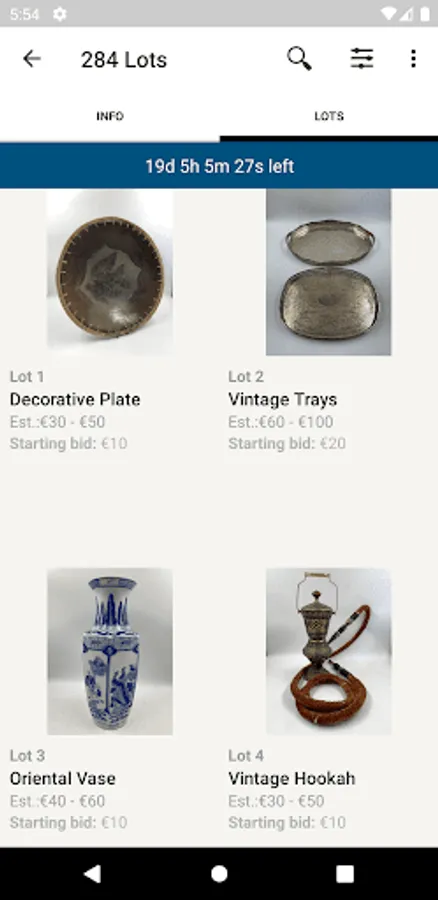Tap Android back navigation triangle
438x900 pixels.
pos(92,874)
